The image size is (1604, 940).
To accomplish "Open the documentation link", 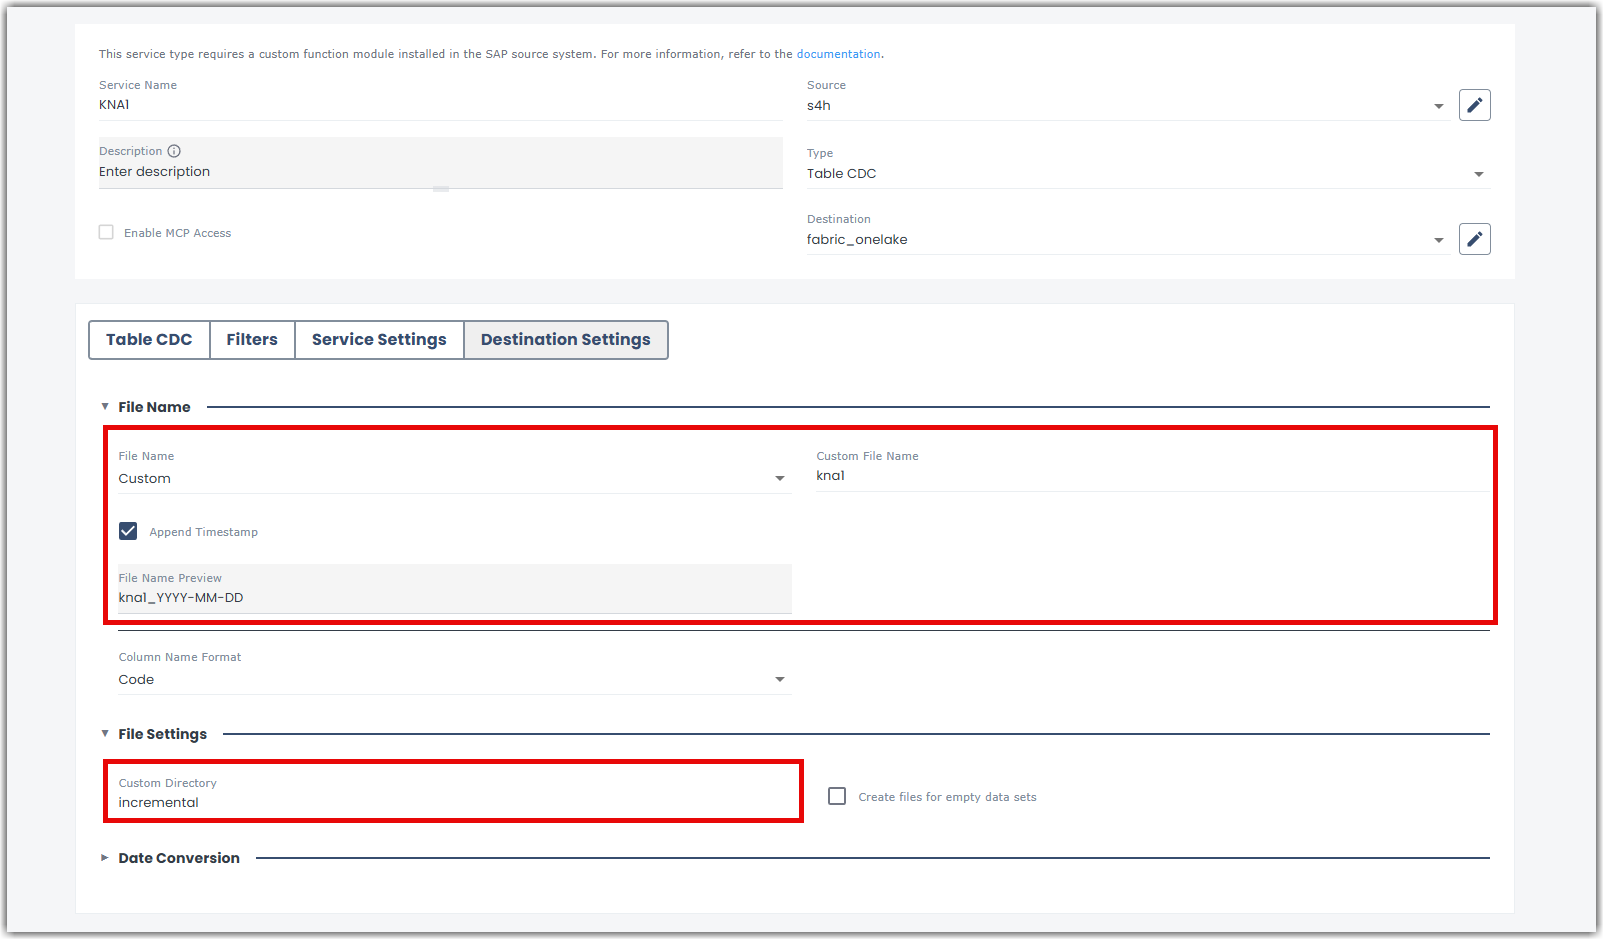I will tap(838, 54).
